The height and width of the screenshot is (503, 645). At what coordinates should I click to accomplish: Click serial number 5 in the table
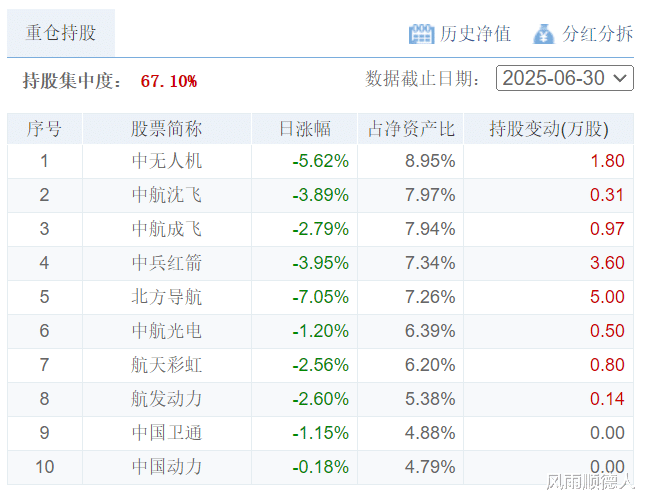44,297
